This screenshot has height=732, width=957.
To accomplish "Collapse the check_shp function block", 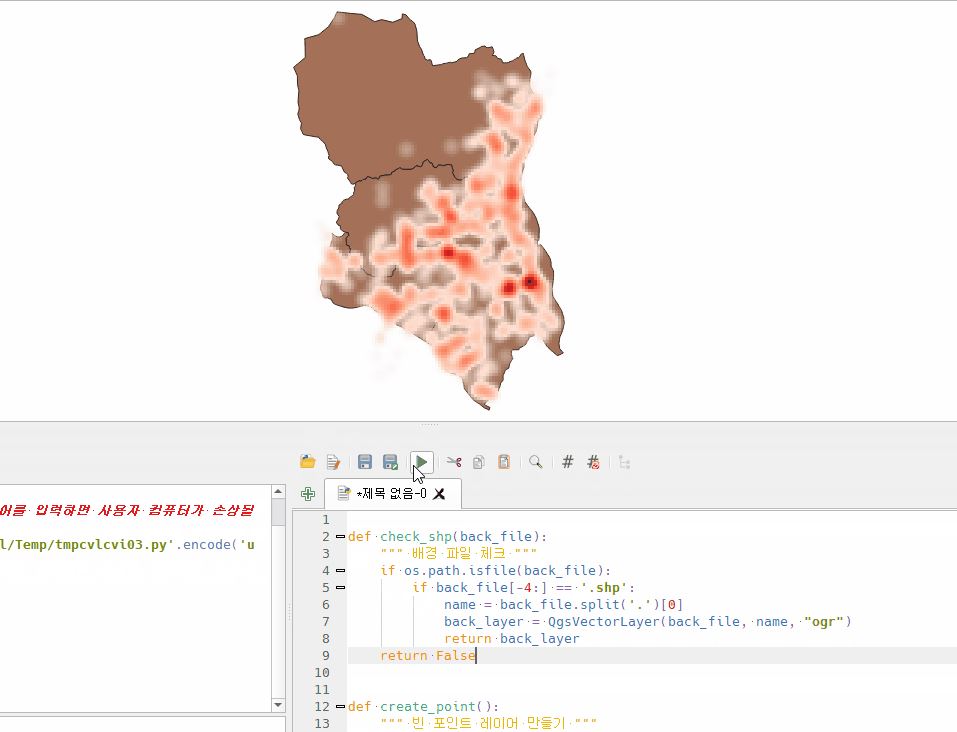I will (x=341, y=536).
